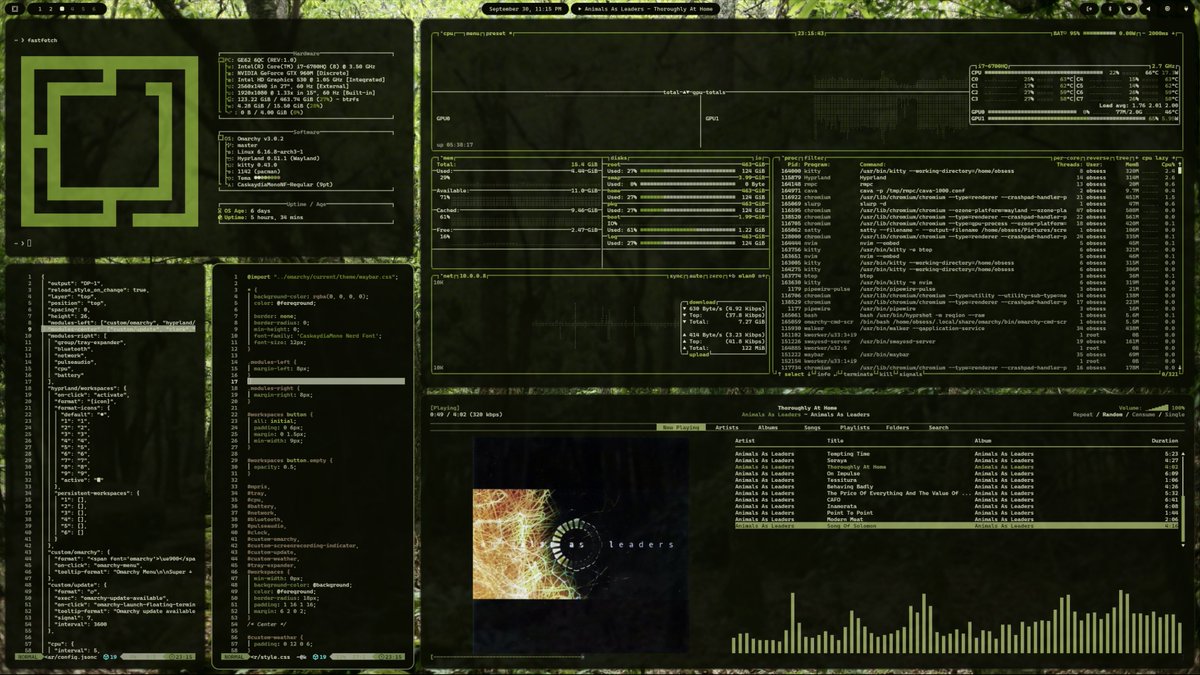Adjust the rmpc volume bar indicator
1200x675 pixels.
[1156, 407]
